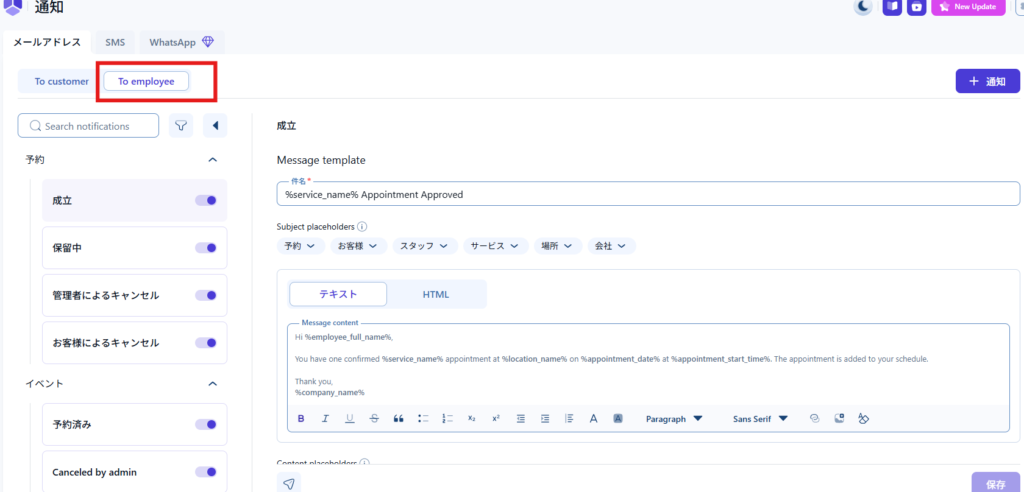Insert a bulleted list in the editor

click(423, 419)
